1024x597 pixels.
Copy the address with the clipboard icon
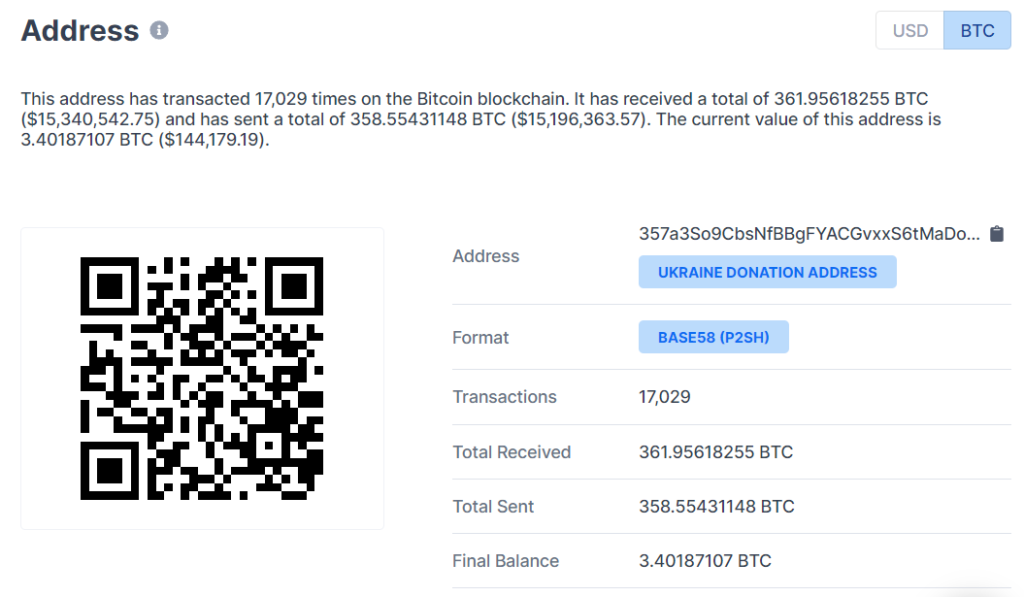coord(997,234)
